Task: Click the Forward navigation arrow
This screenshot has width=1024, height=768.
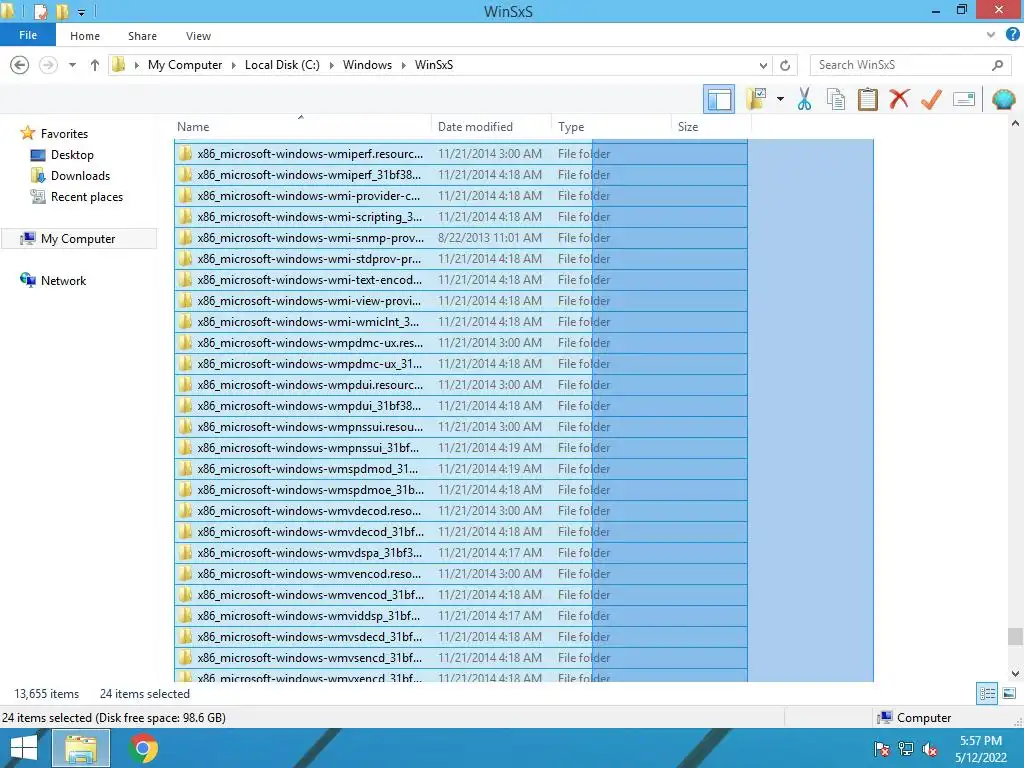Action: [48, 65]
